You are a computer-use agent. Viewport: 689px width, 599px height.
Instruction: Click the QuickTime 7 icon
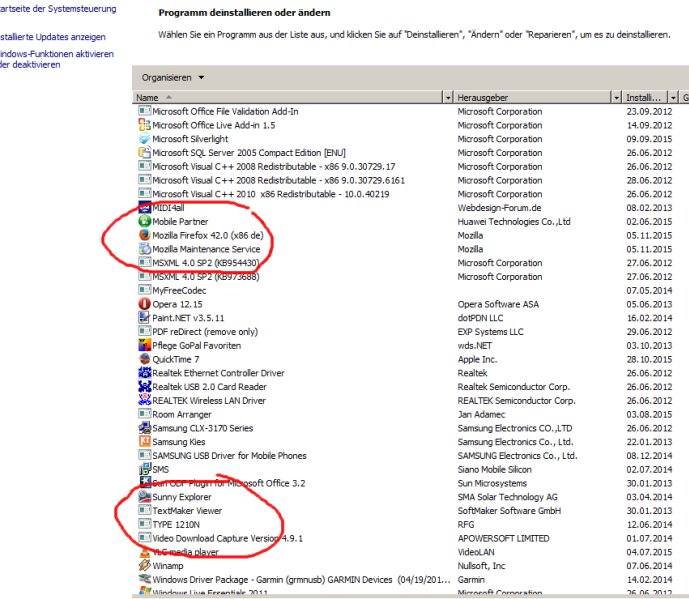pos(145,359)
